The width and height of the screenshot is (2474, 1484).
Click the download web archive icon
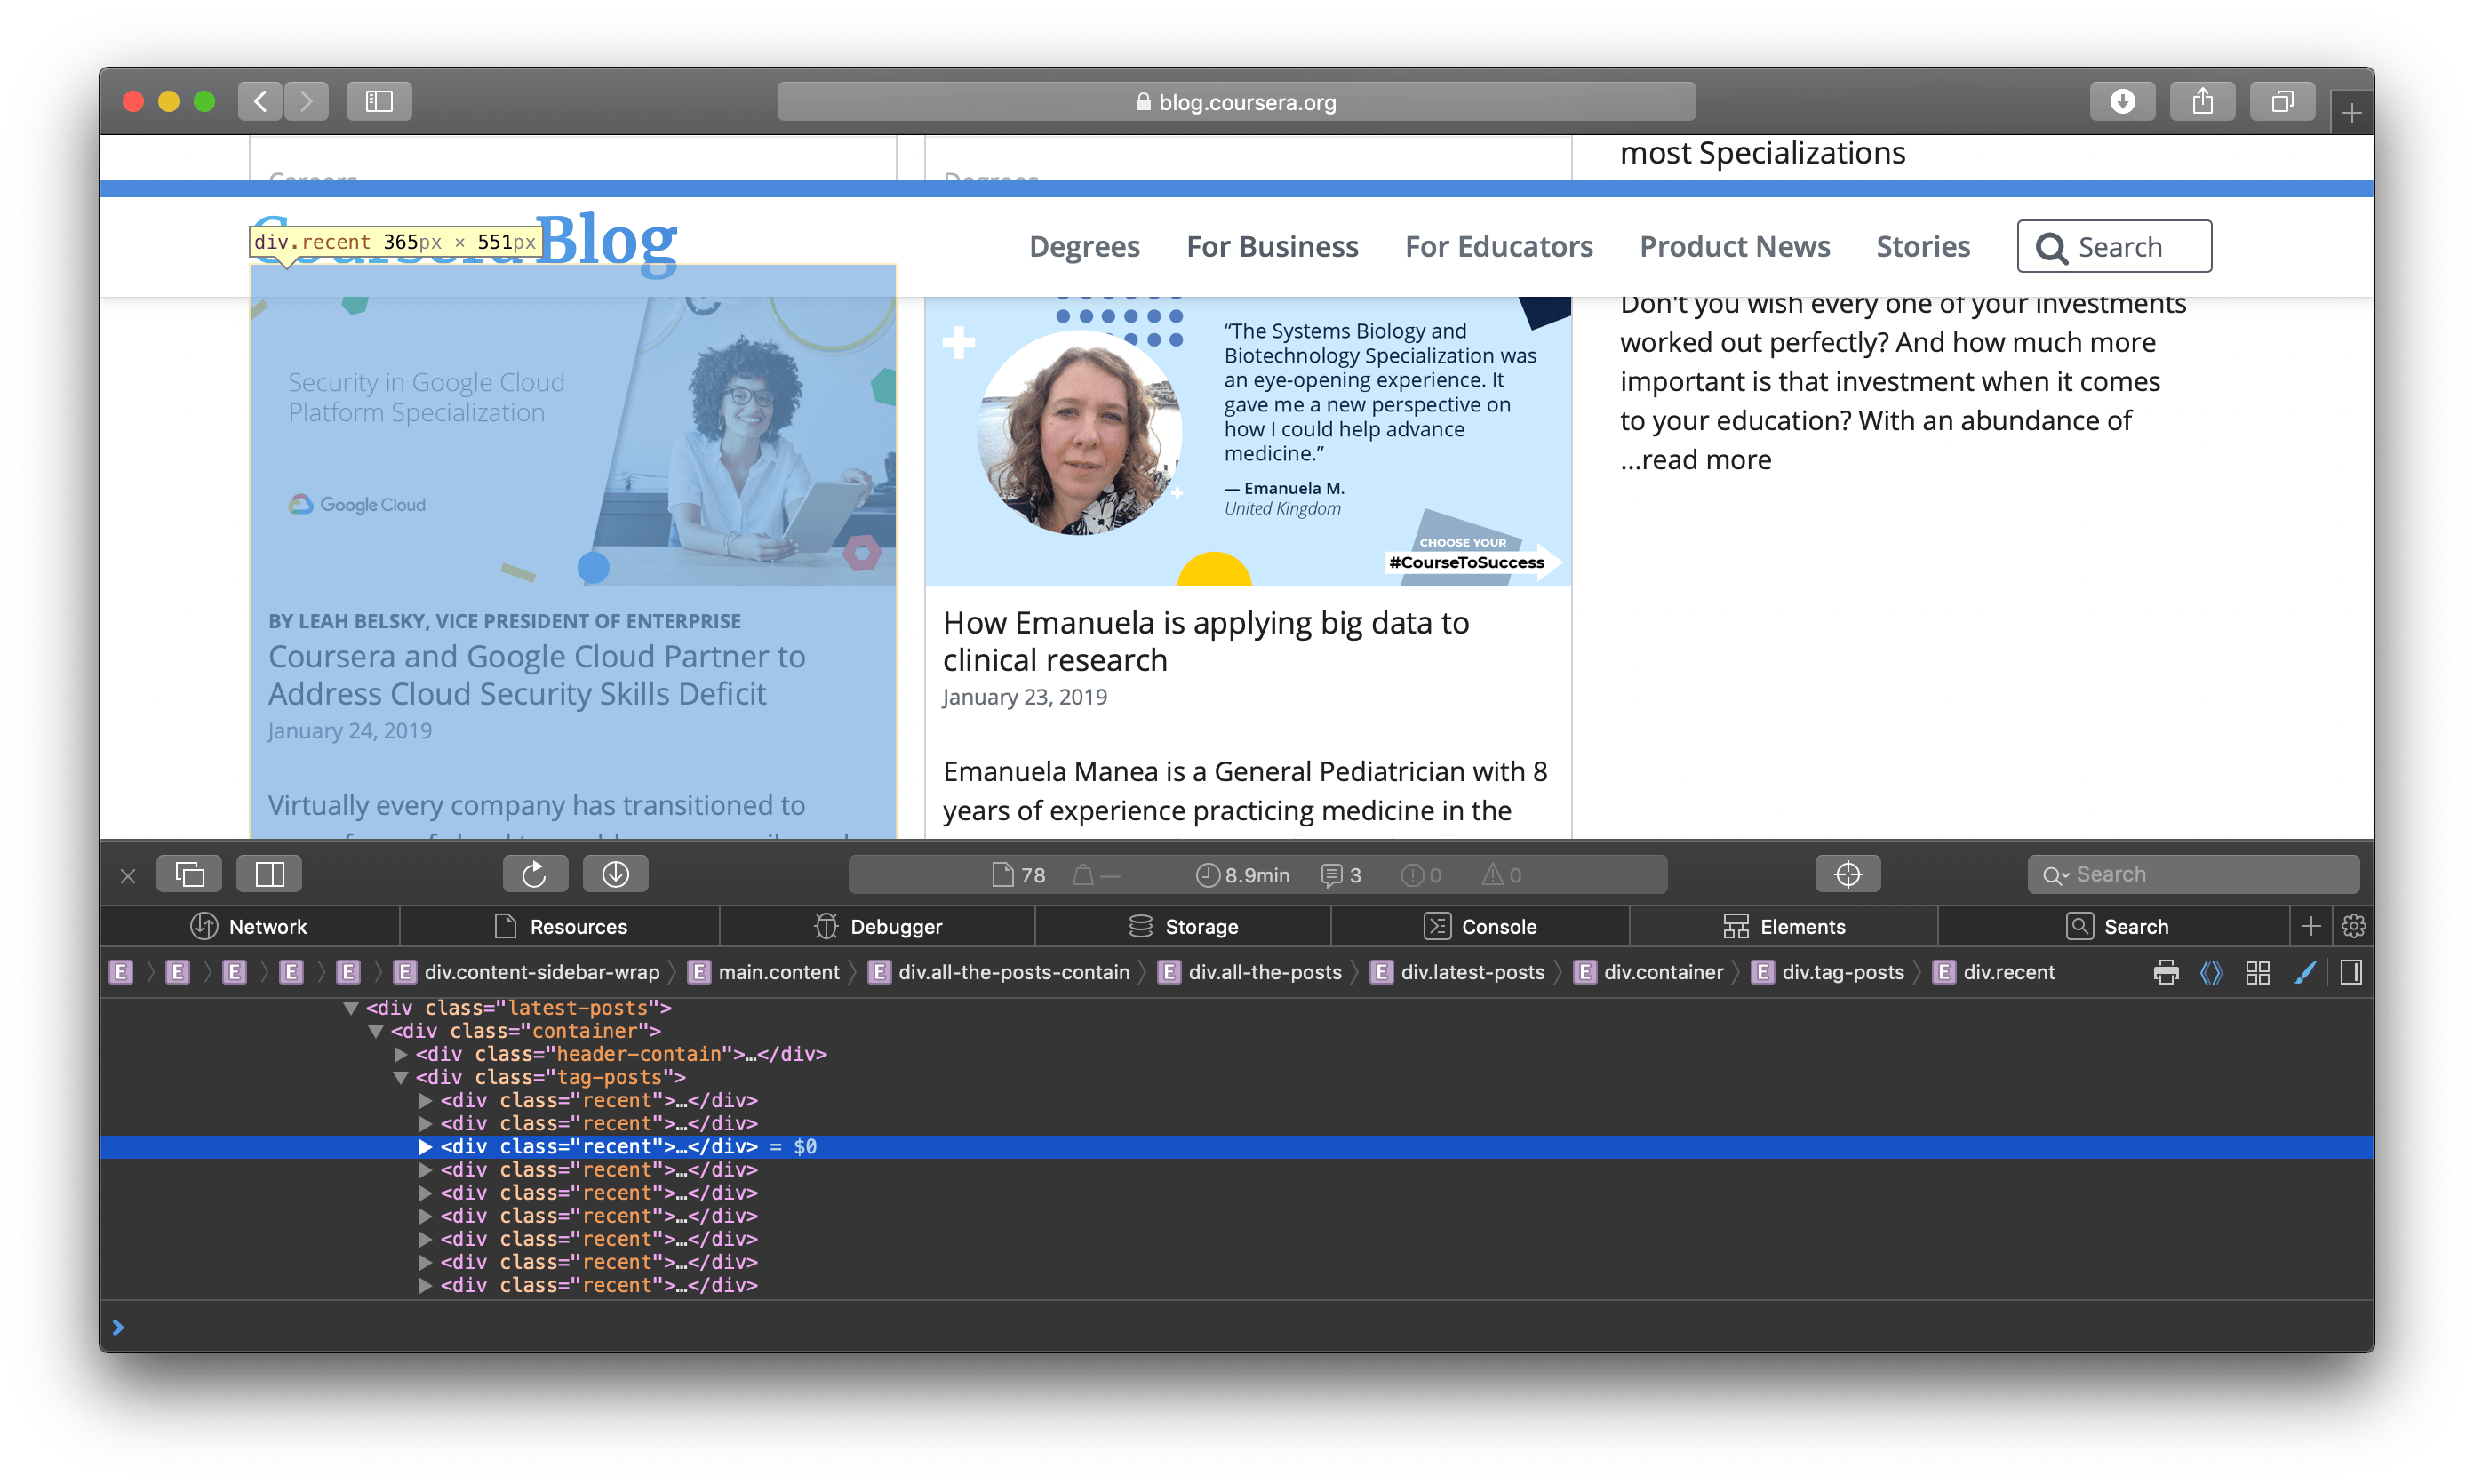coord(615,874)
